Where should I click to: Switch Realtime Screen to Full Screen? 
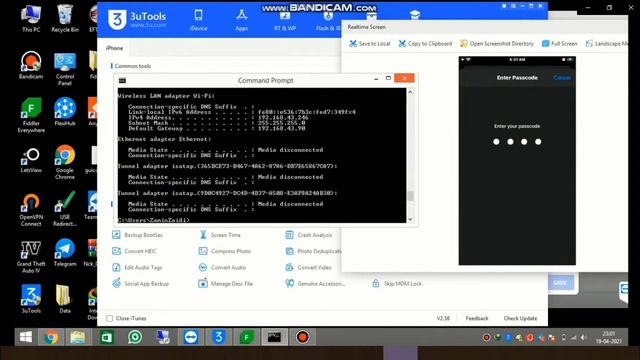[x=559, y=44]
